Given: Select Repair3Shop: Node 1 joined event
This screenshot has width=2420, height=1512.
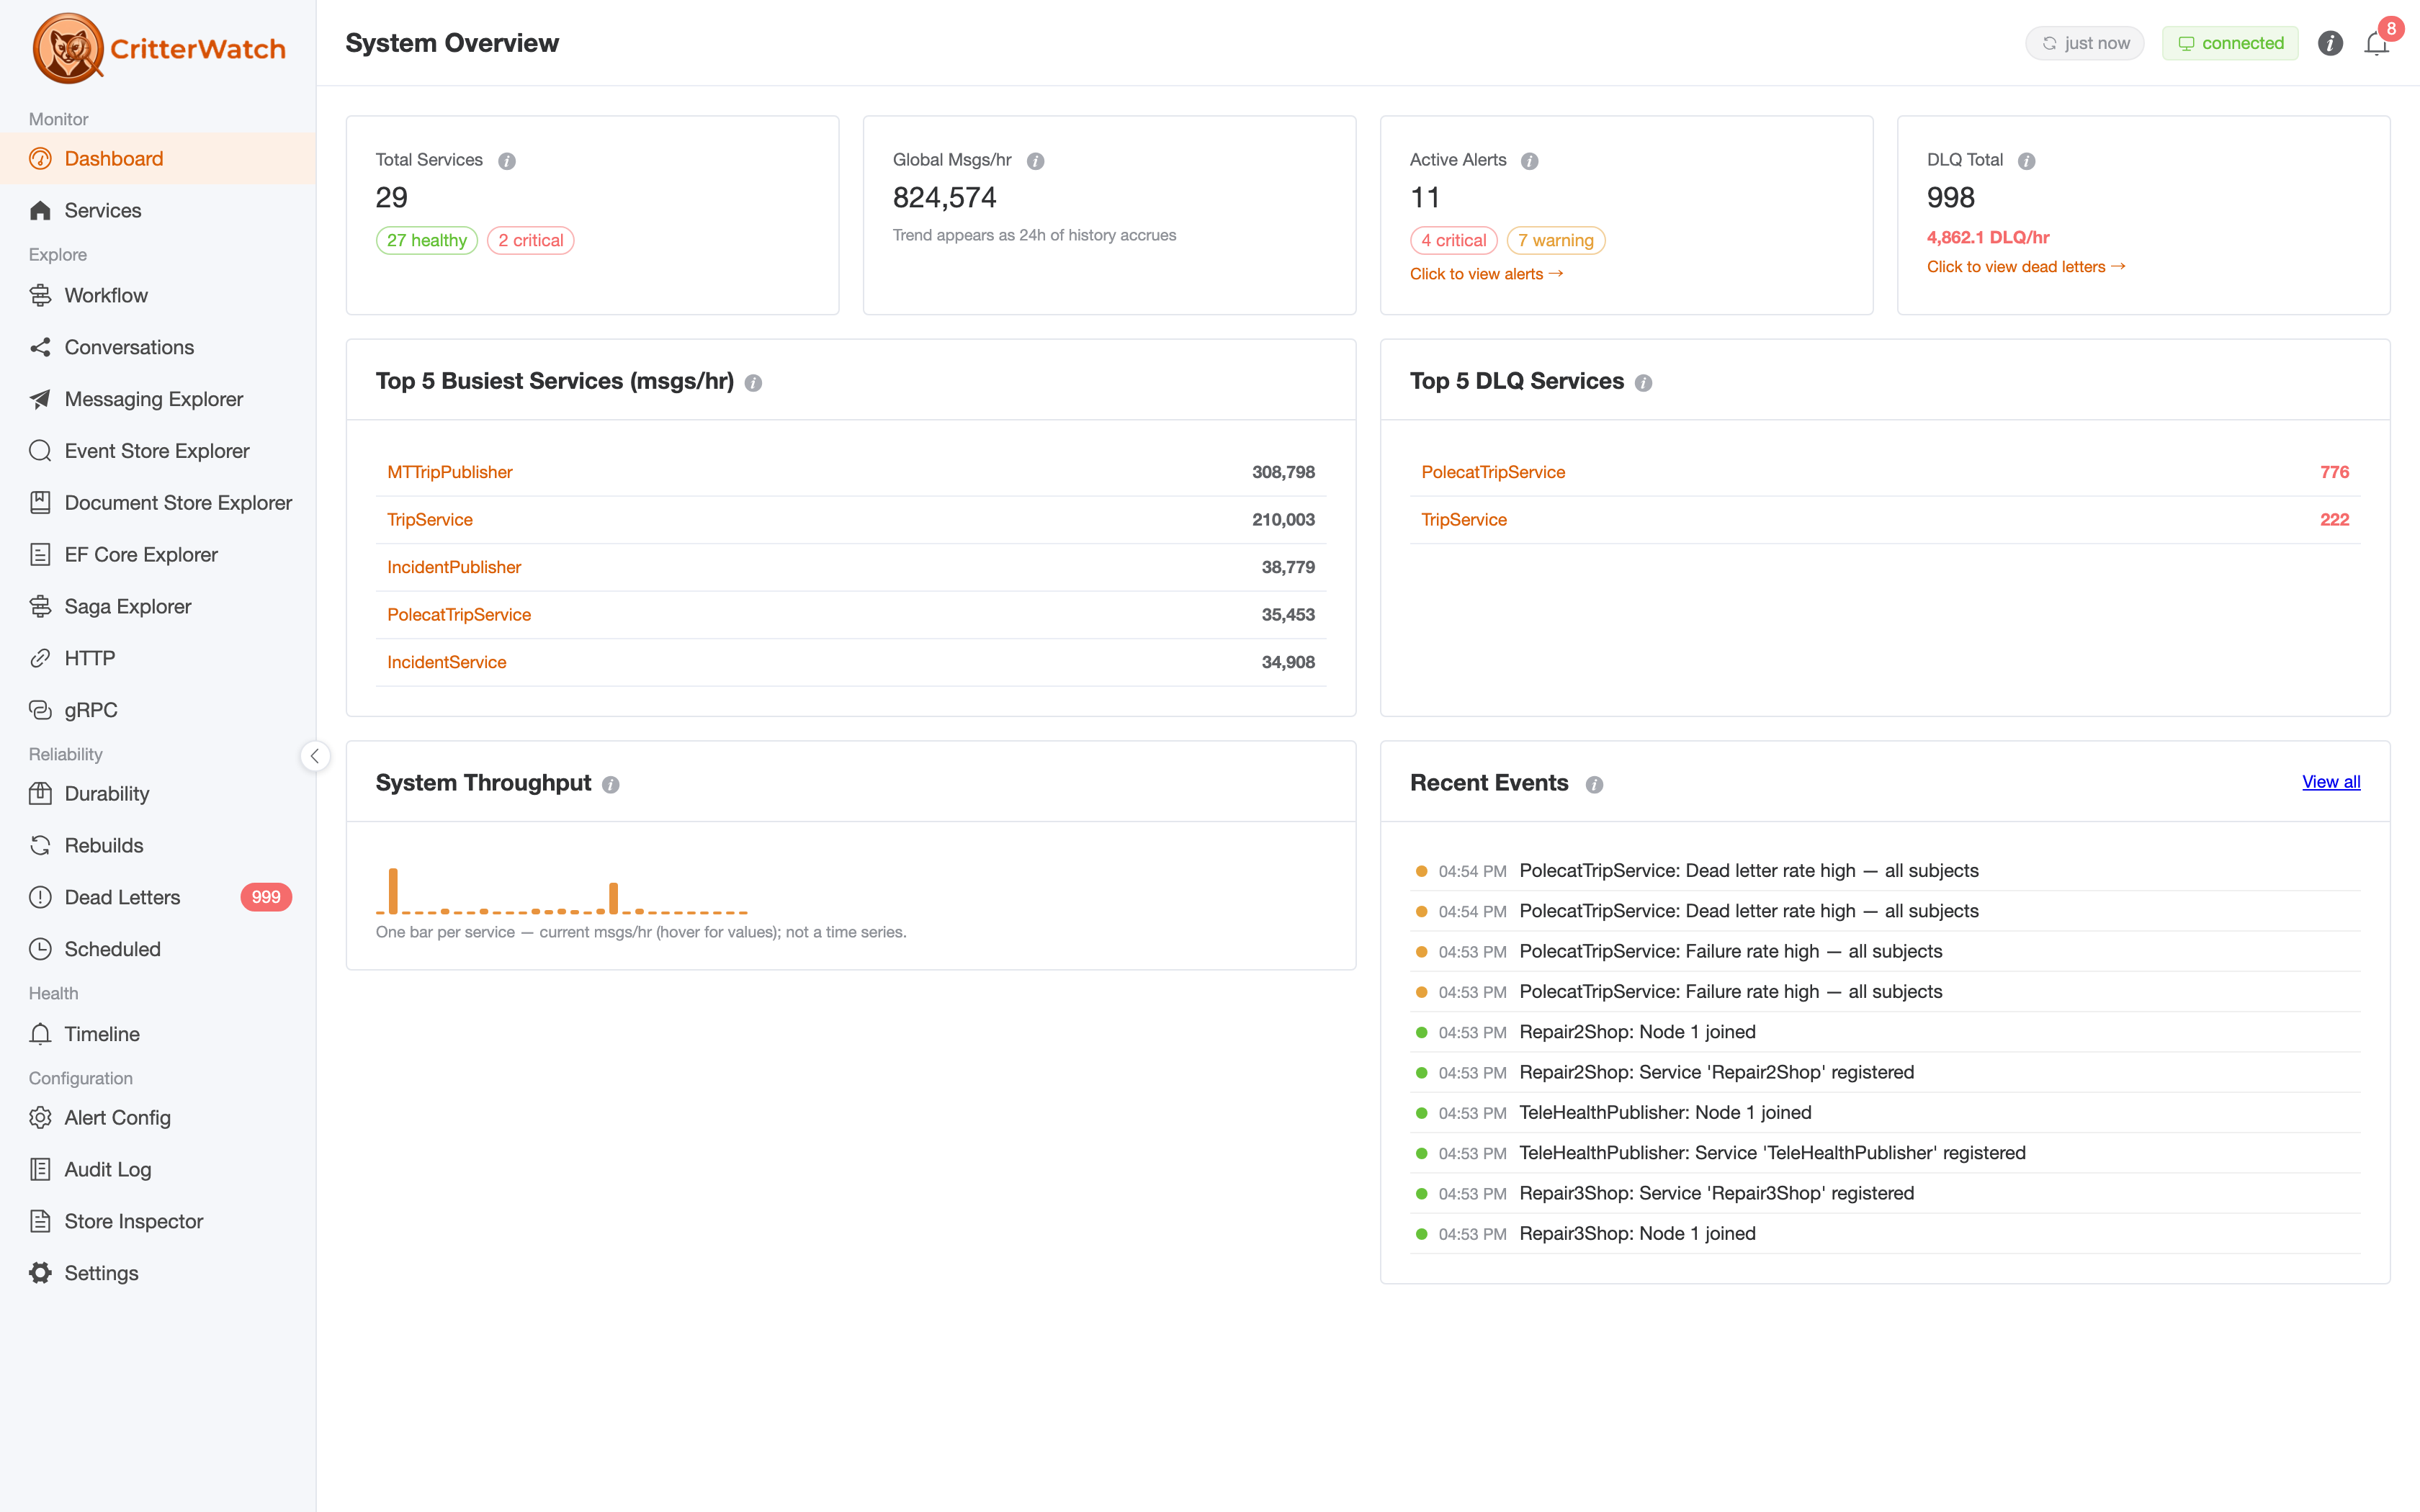Looking at the screenshot, I should 1885,1234.
